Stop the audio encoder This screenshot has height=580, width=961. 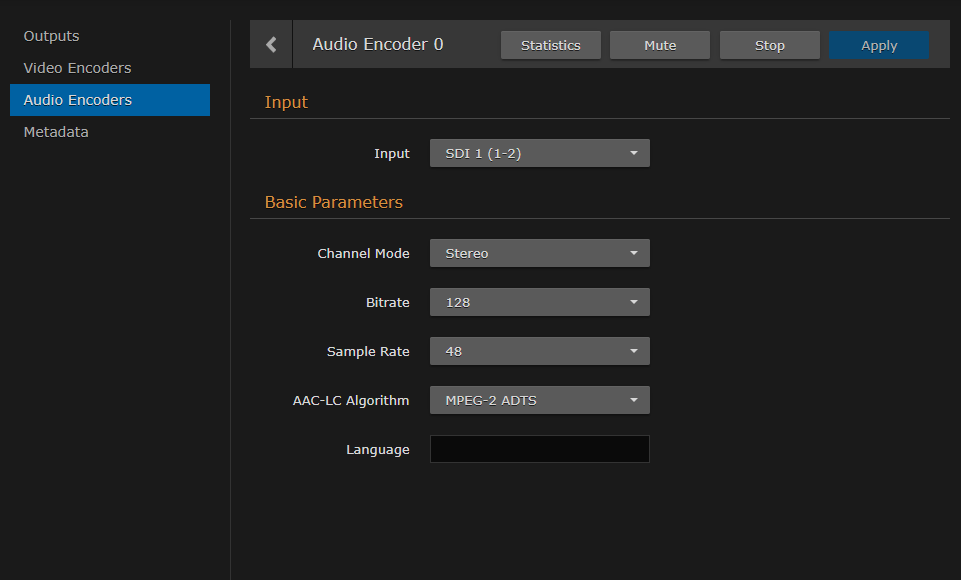pyautogui.click(x=769, y=45)
